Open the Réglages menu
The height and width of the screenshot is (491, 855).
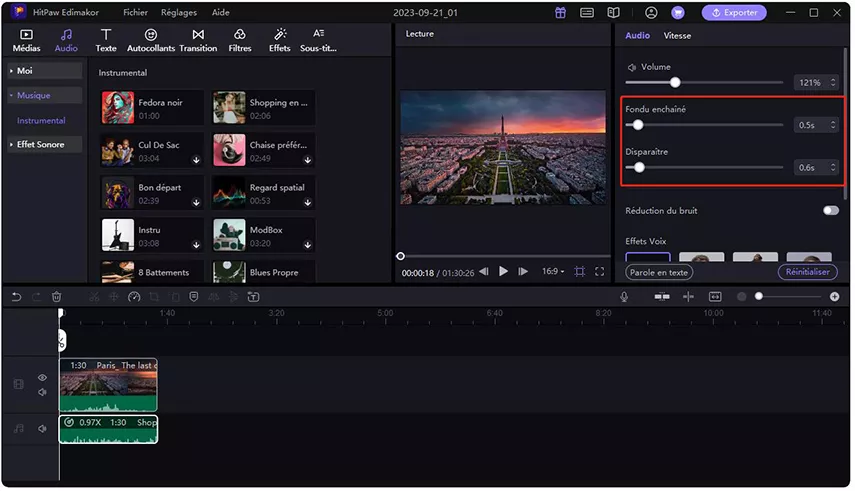point(179,12)
